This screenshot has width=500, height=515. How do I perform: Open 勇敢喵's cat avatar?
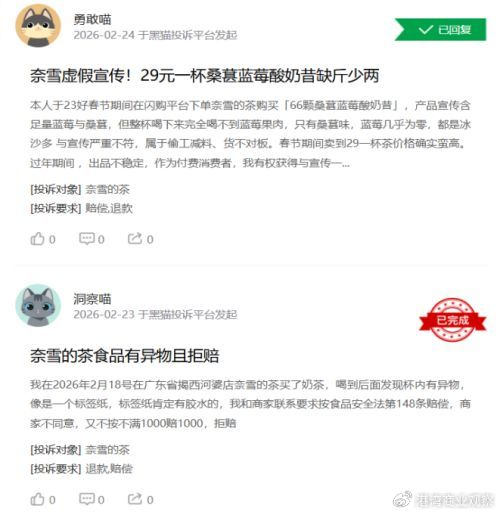point(38,26)
